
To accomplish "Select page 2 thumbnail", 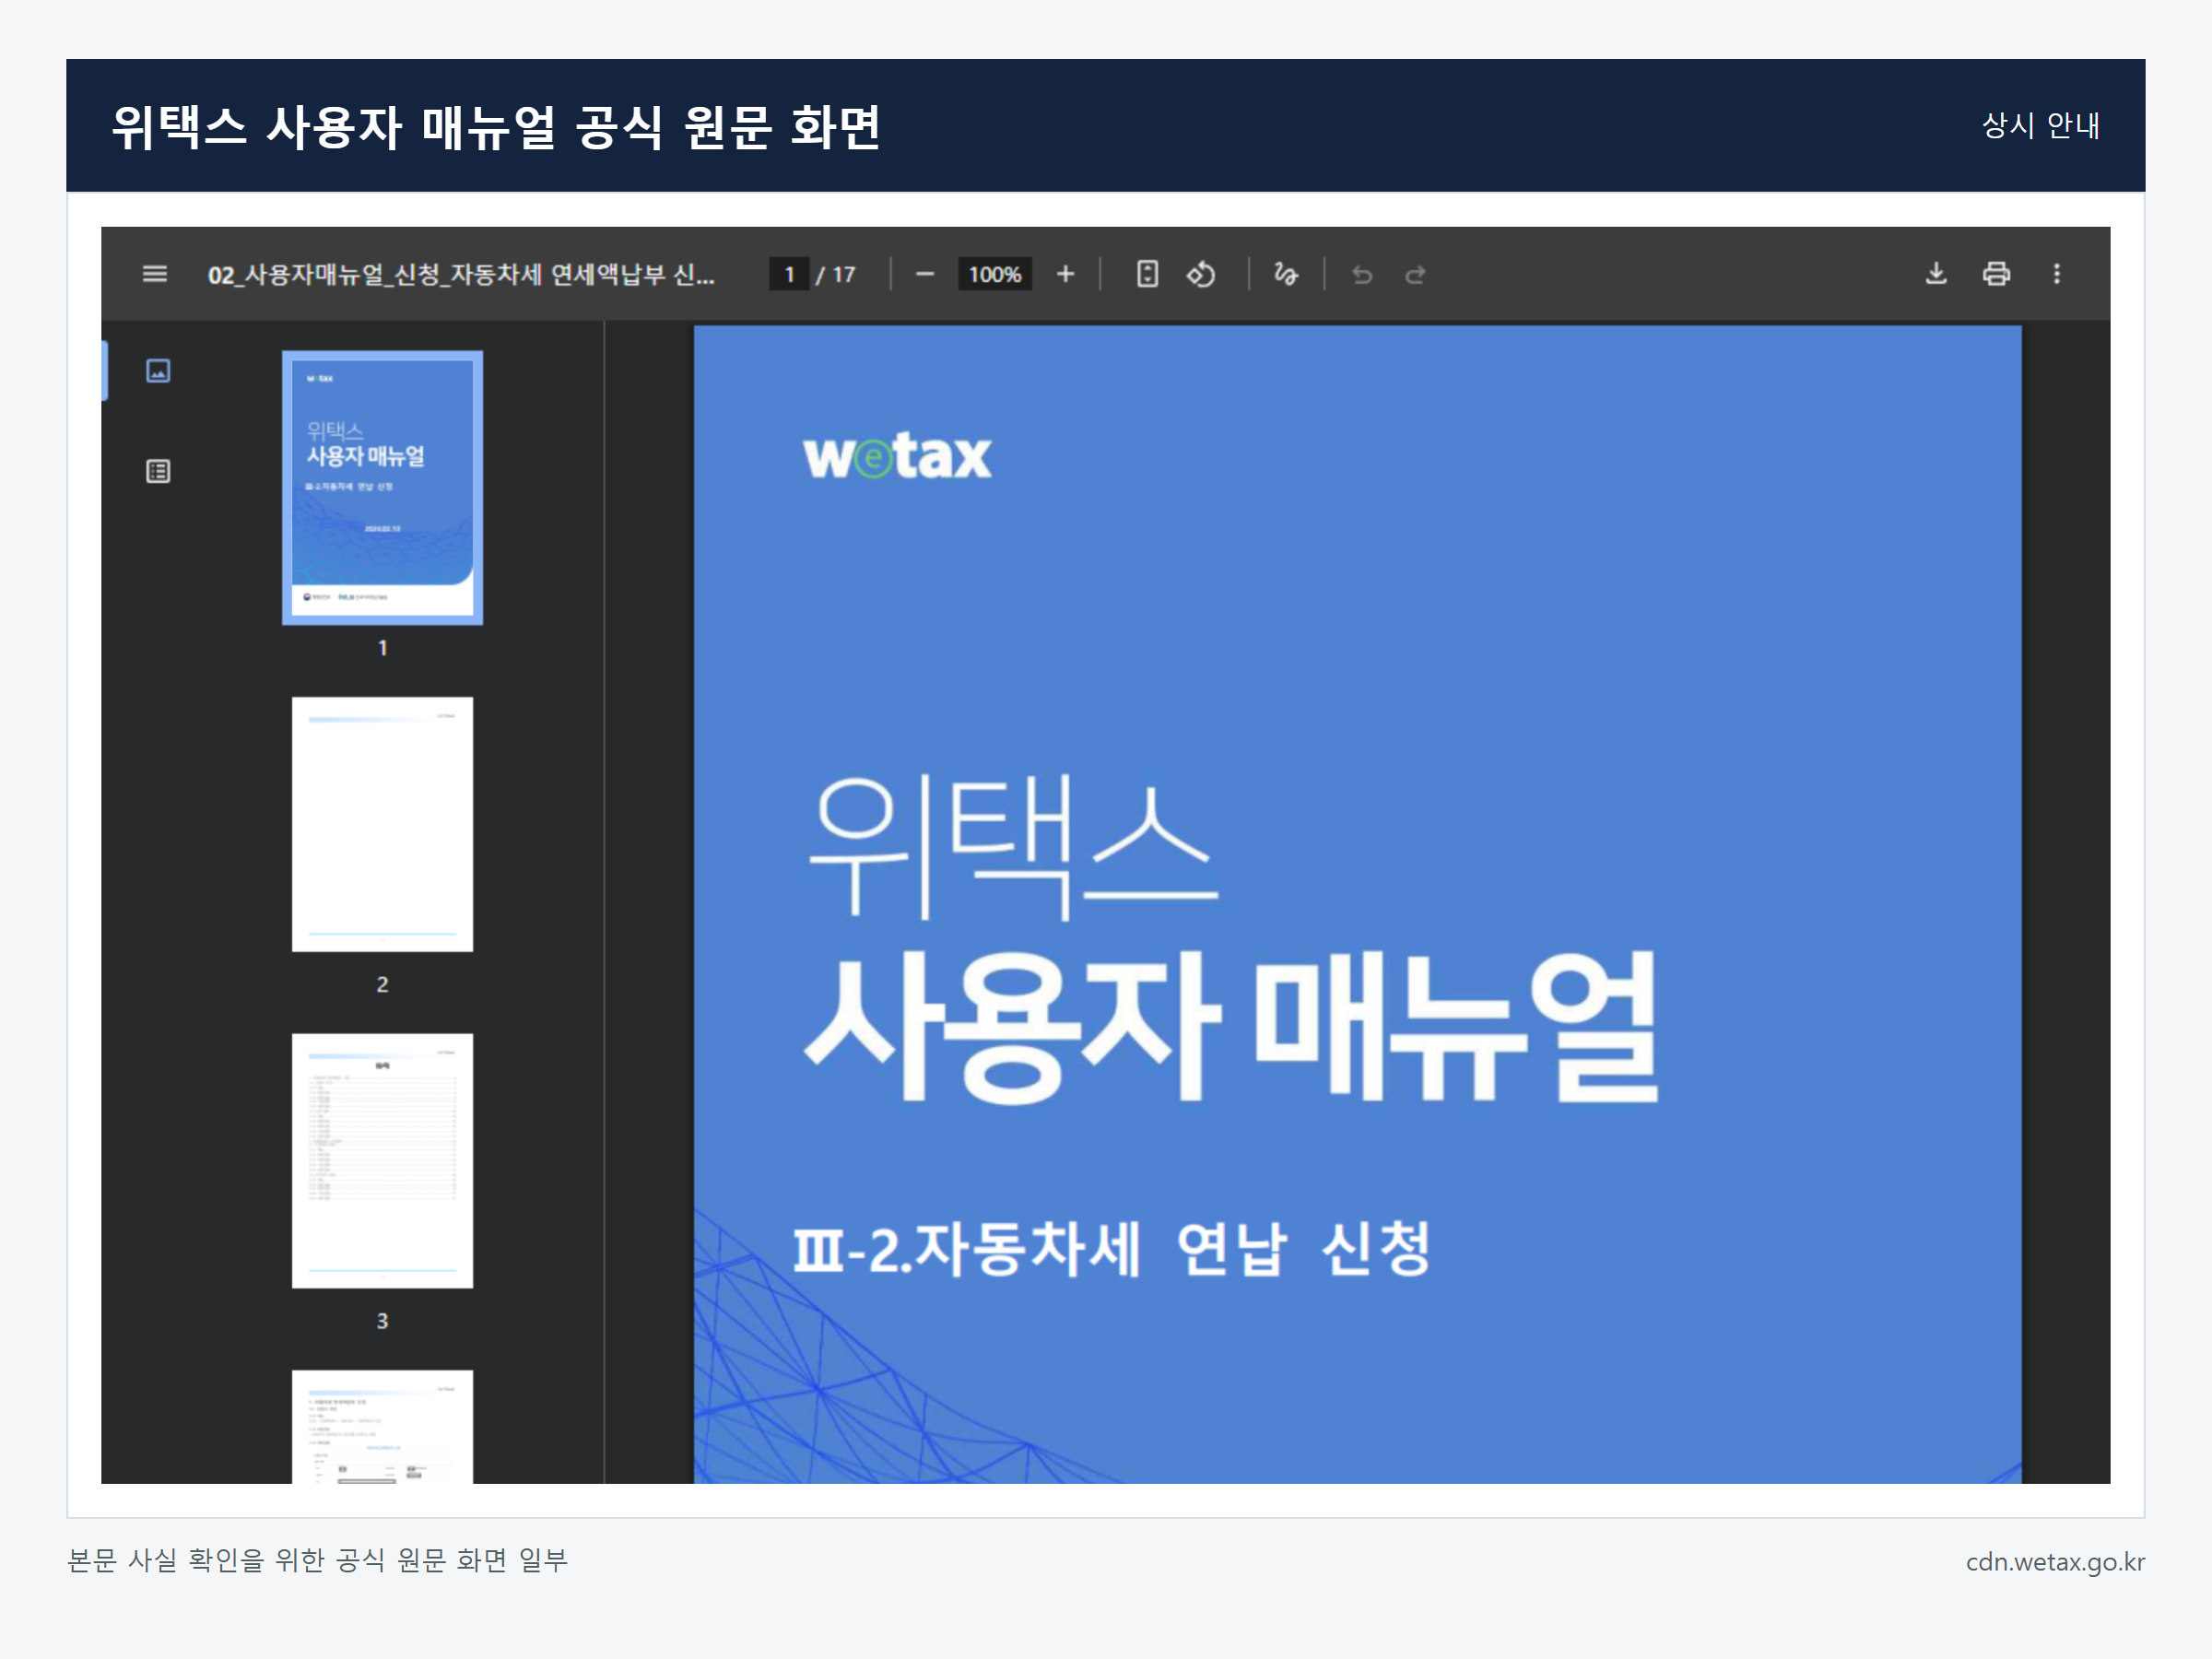I will click(x=382, y=824).
